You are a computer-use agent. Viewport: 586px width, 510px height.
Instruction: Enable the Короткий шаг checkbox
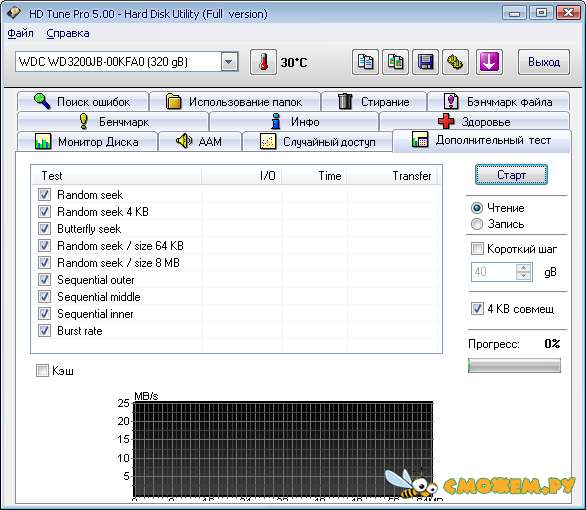(477, 248)
